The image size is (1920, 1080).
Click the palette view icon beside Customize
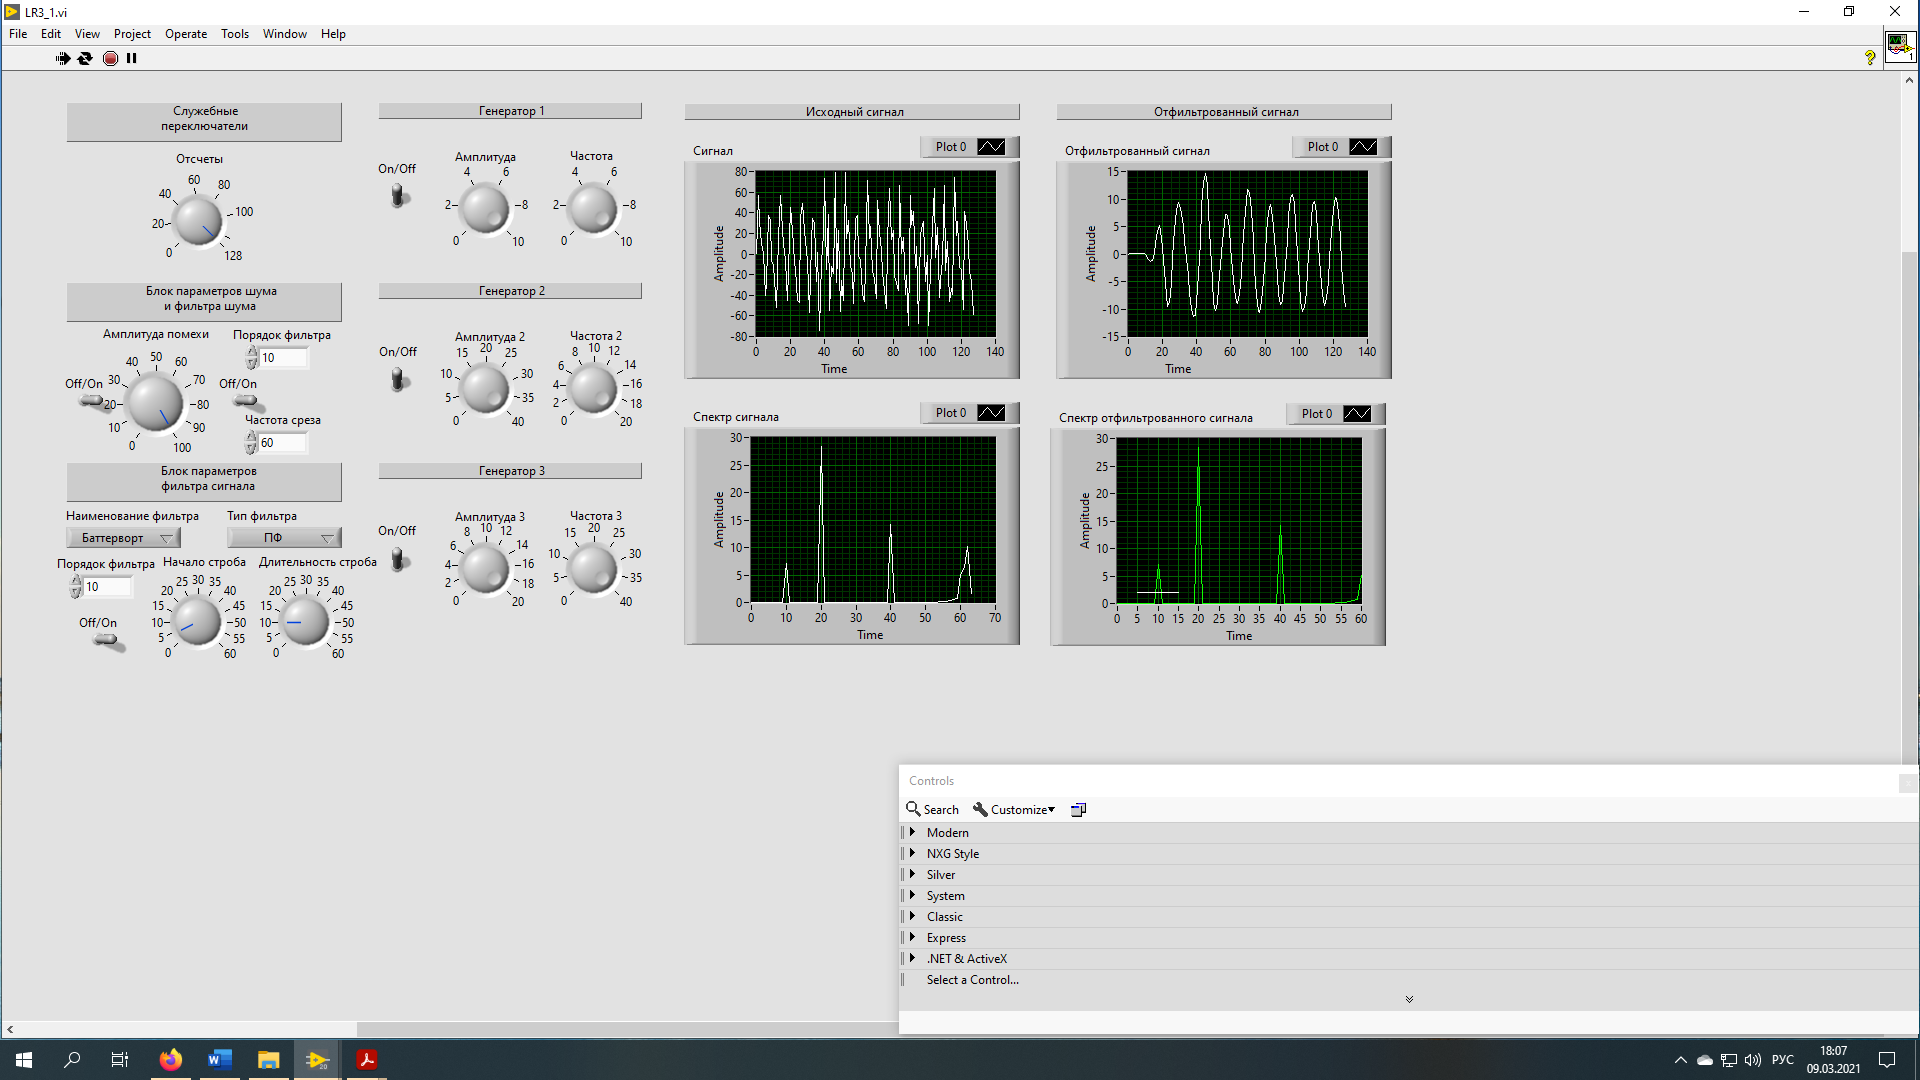coord(1078,809)
